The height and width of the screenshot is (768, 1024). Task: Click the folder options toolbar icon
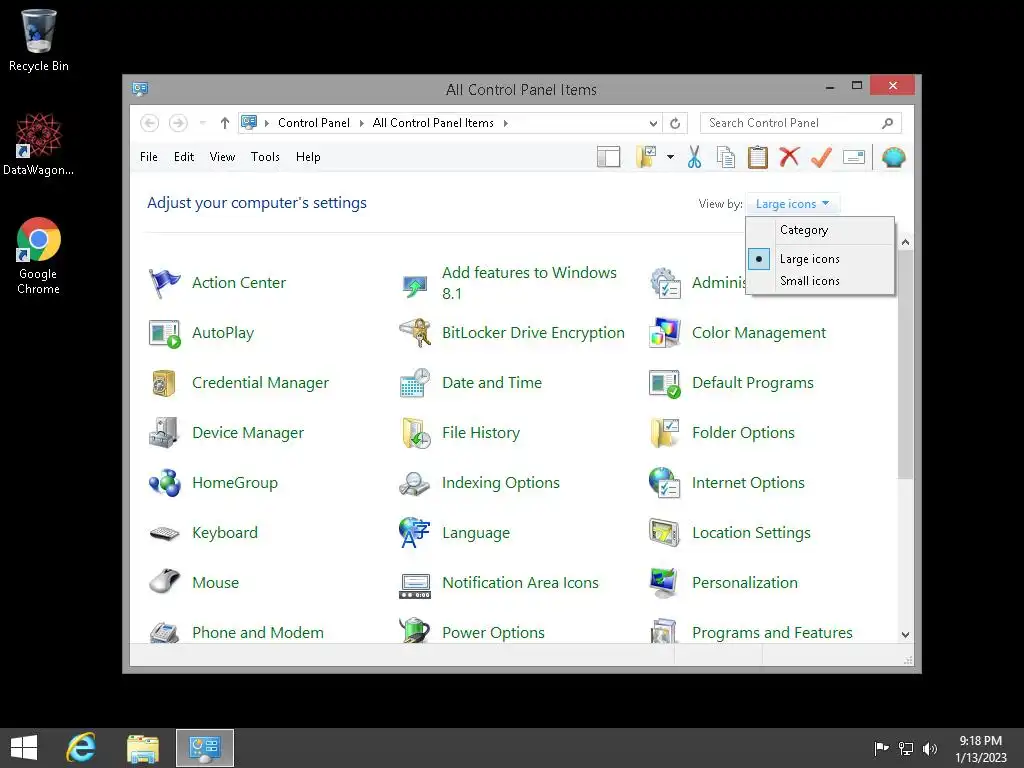pyautogui.click(x=646, y=157)
